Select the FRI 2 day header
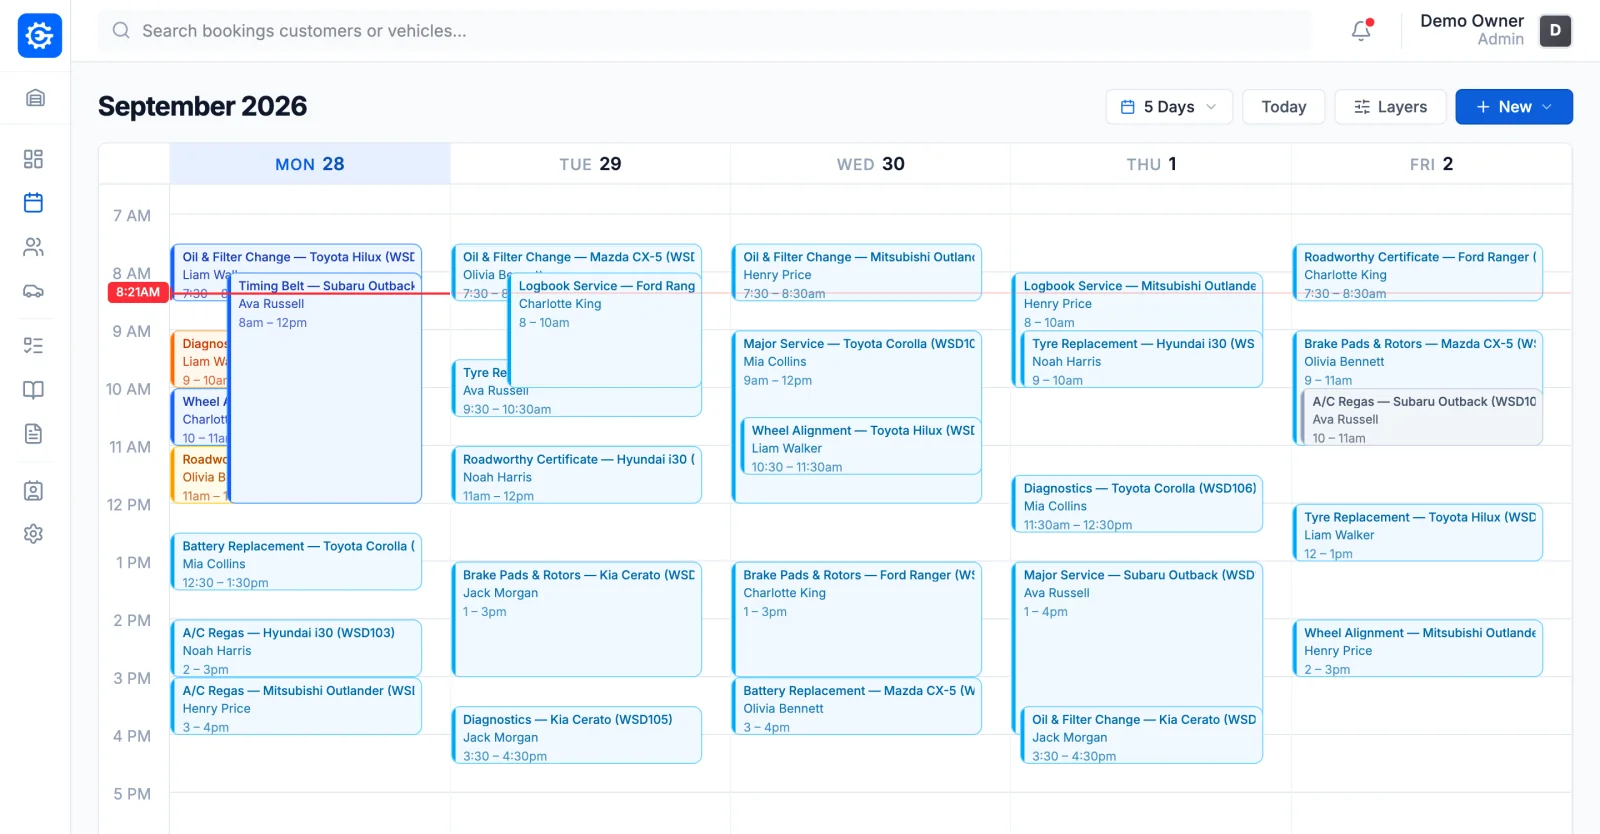 click(1431, 164)
